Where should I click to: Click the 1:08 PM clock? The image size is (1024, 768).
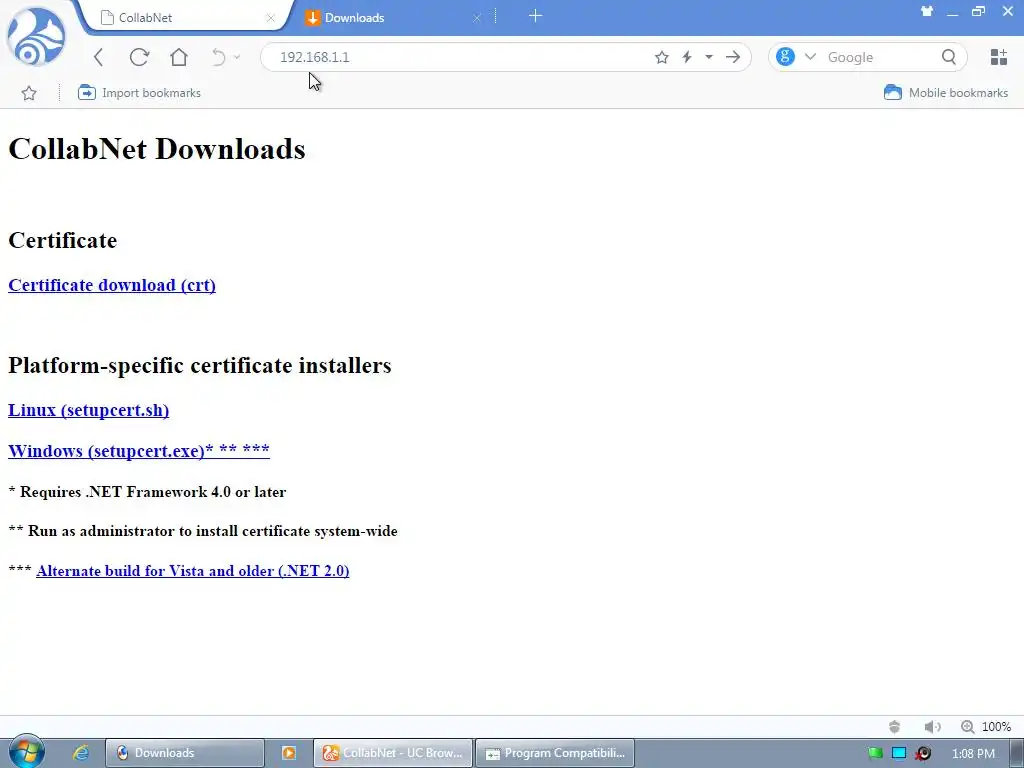coord(973,754)
